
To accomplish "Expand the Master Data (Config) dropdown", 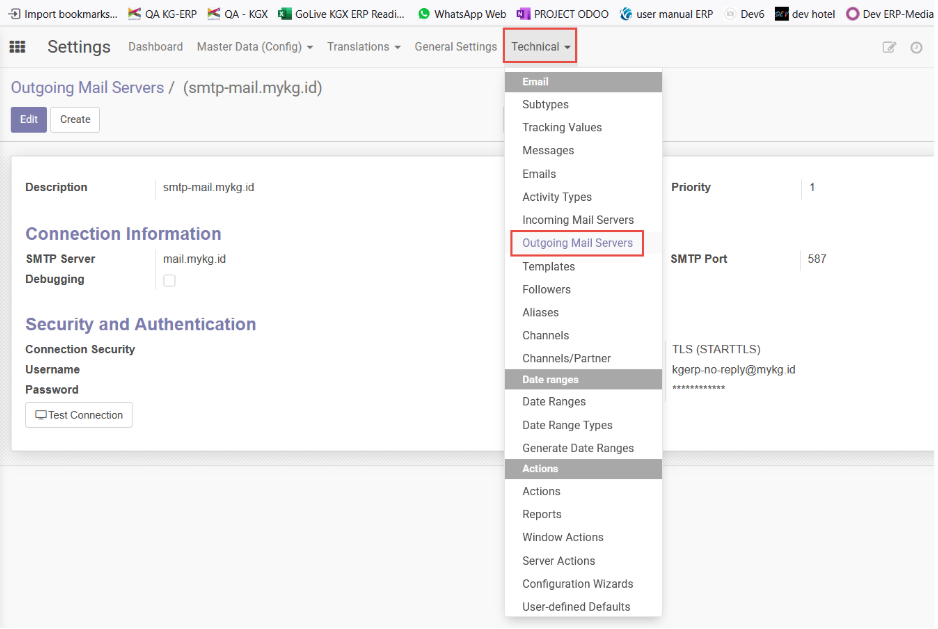I will [254, 47].
